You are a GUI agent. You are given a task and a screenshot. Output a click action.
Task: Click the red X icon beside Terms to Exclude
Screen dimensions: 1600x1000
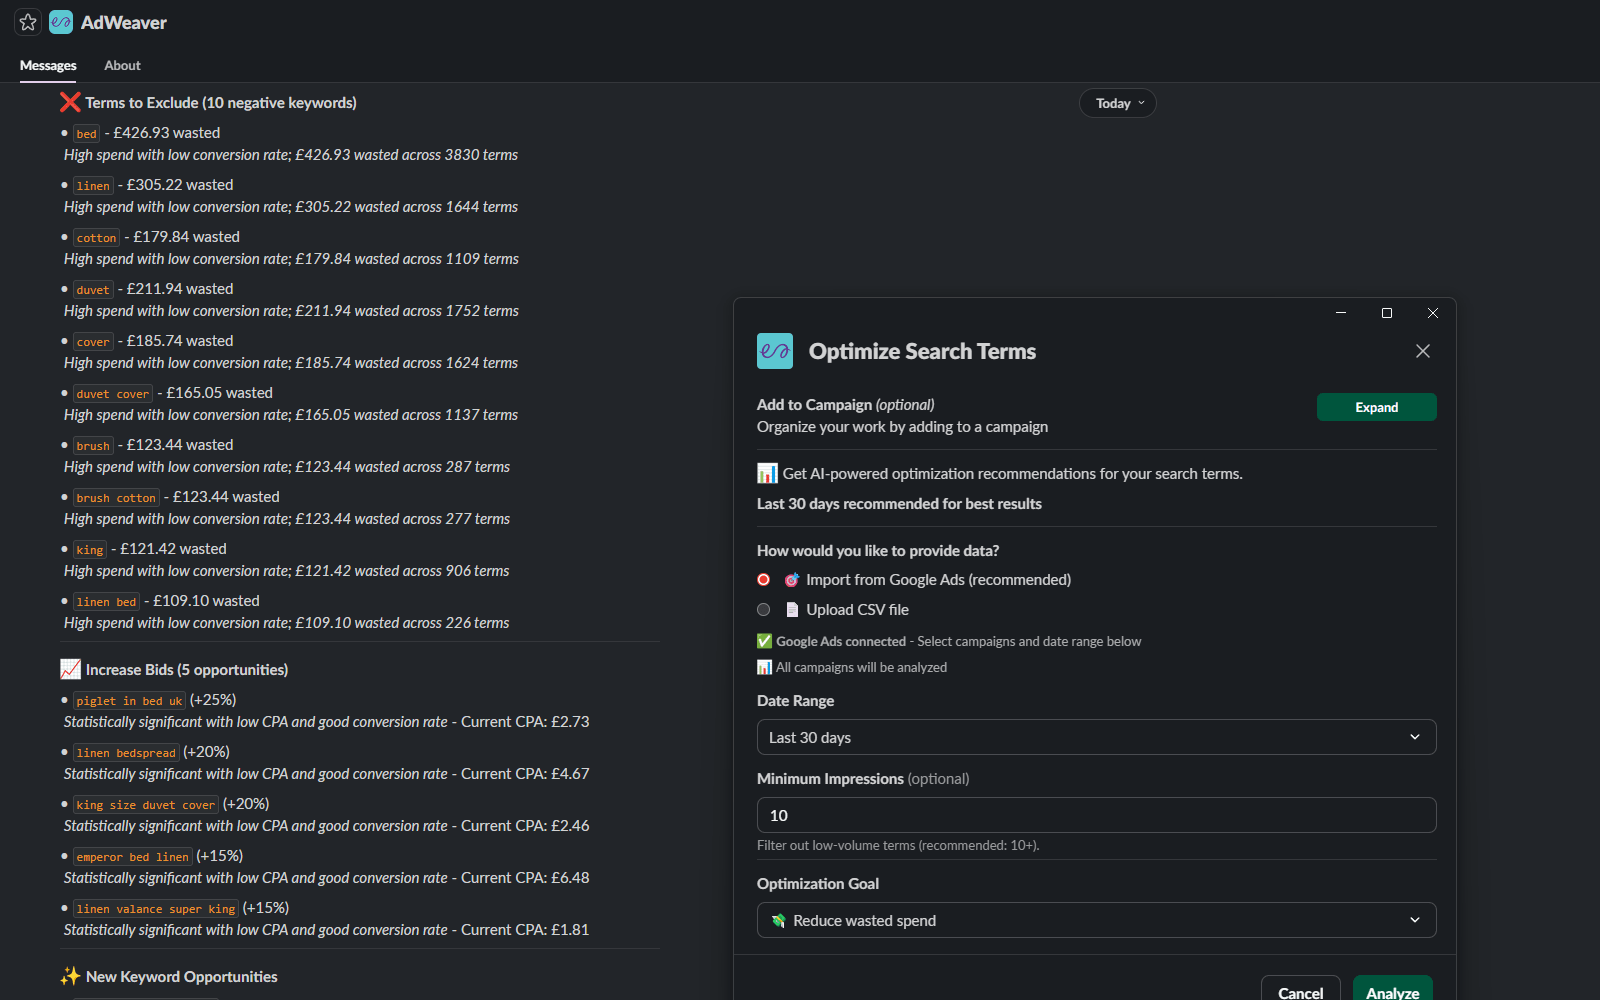69,101
